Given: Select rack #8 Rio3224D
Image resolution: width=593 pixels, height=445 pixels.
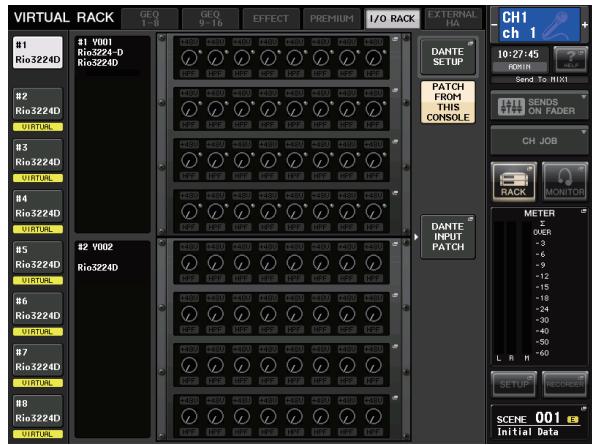Looking at the screenshot, I should [x=37, y=411].
